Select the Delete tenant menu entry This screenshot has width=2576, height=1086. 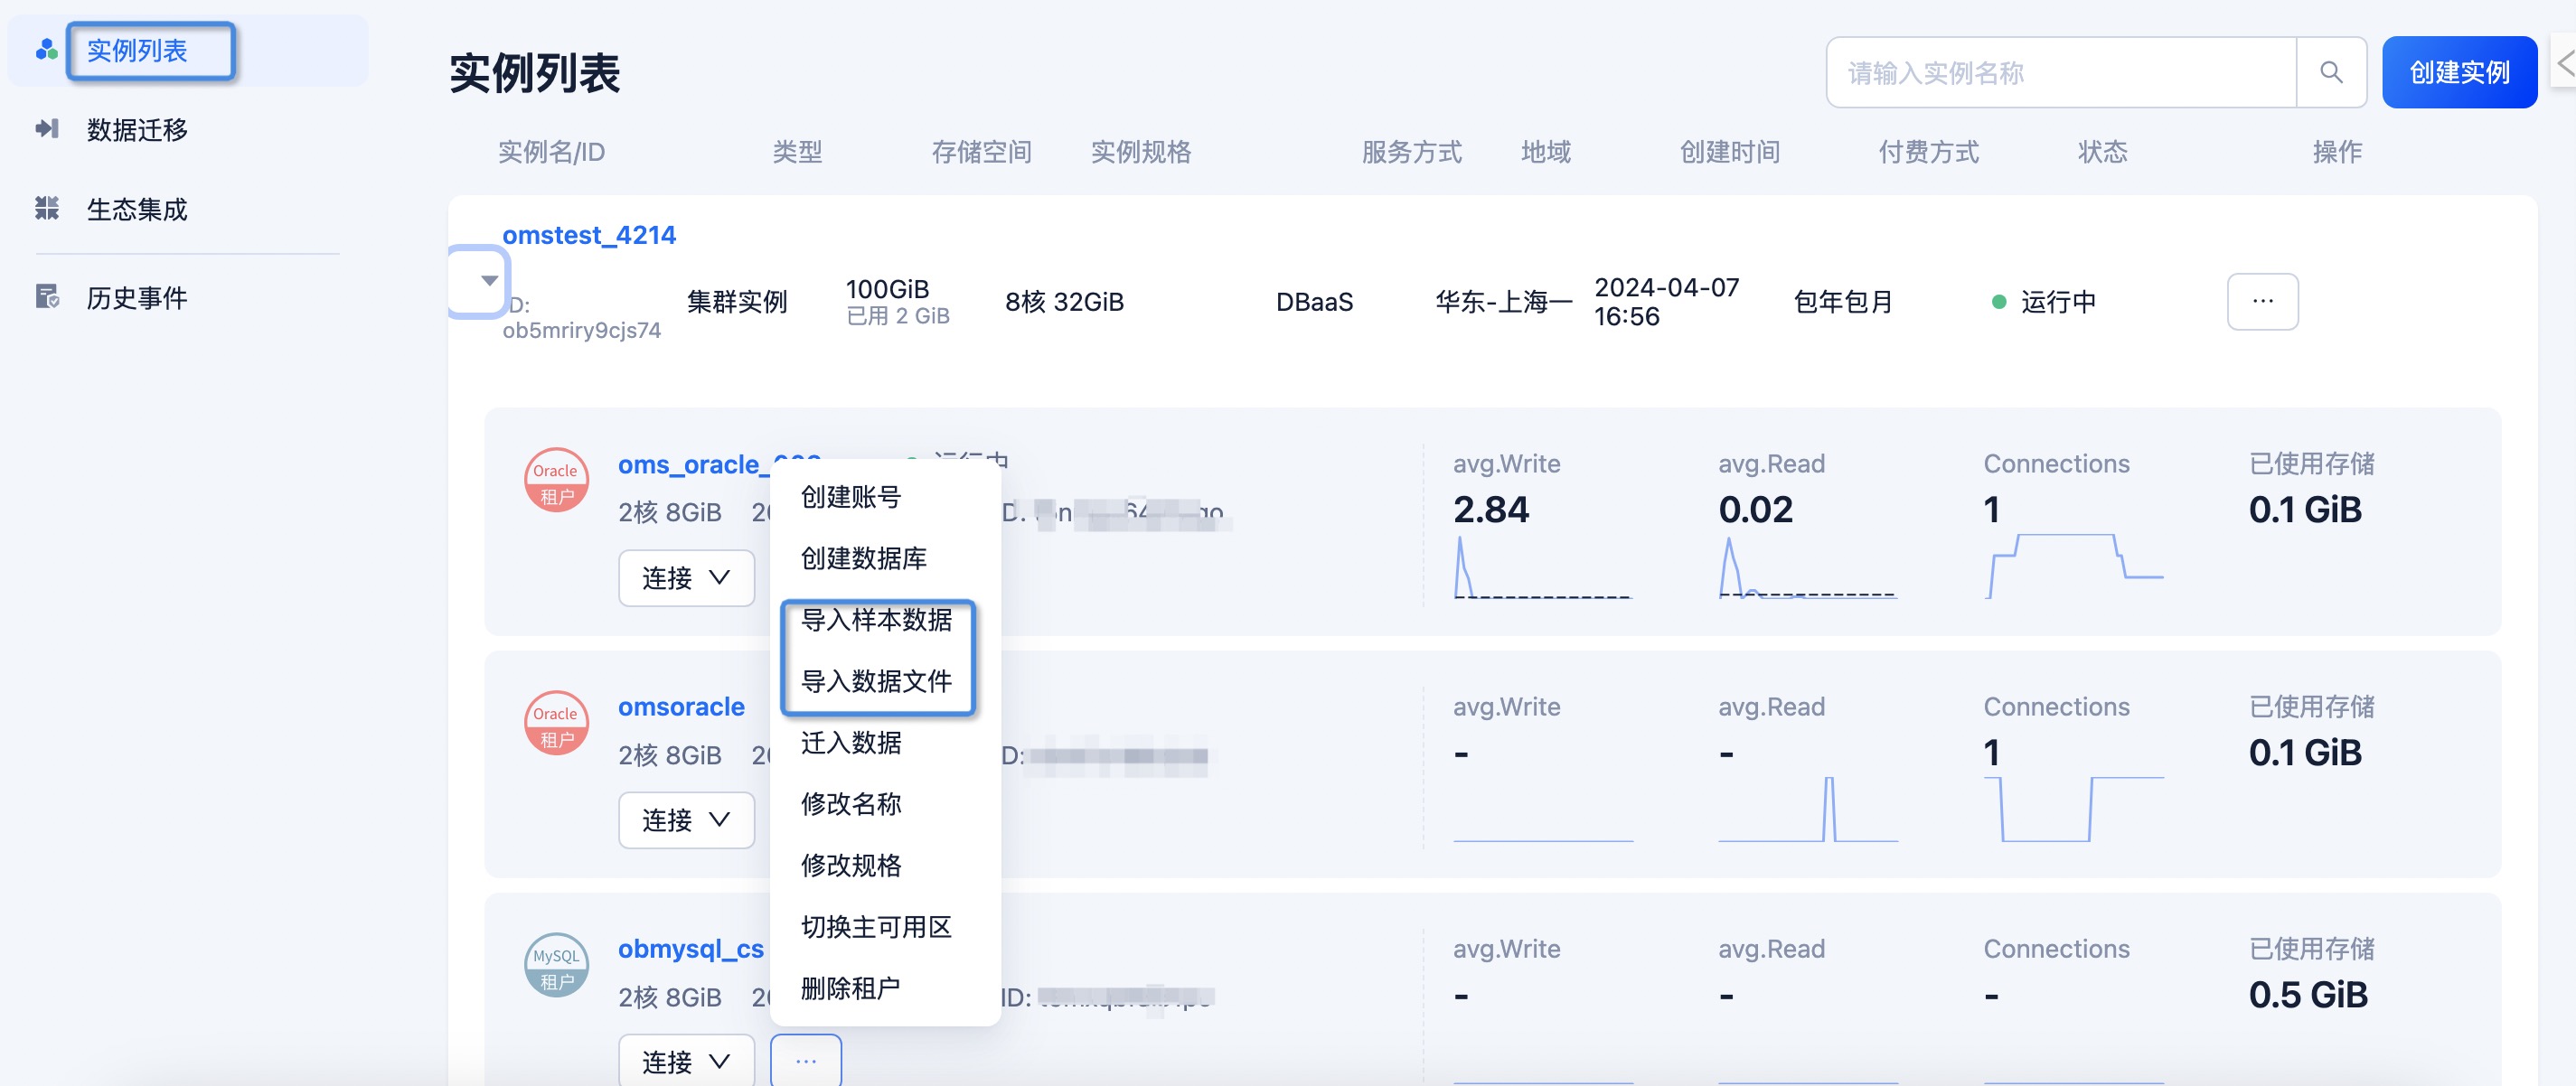[x=850, y=988]
